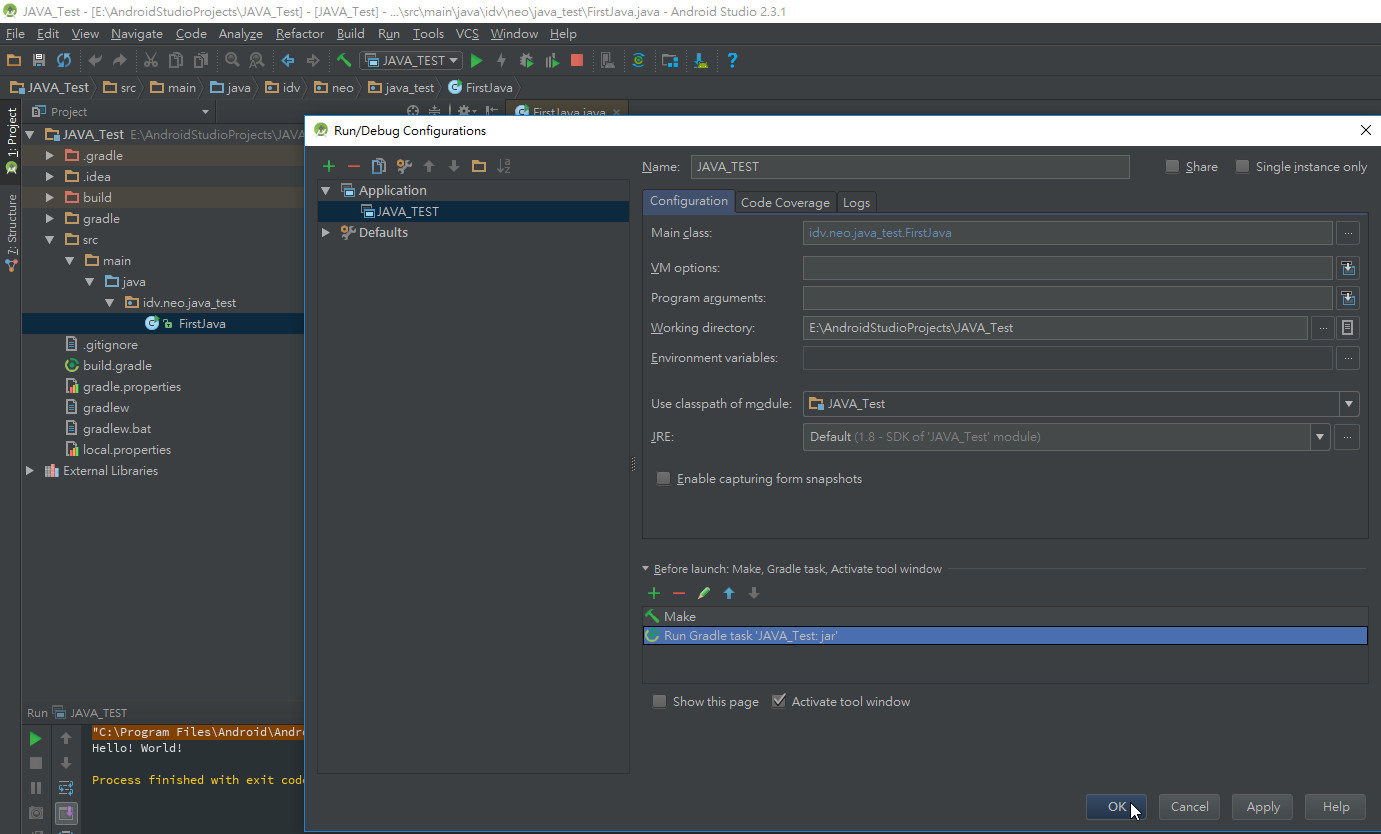
Task: Edit the selected Before launch task with the pencil
Action: pos(704,593)
